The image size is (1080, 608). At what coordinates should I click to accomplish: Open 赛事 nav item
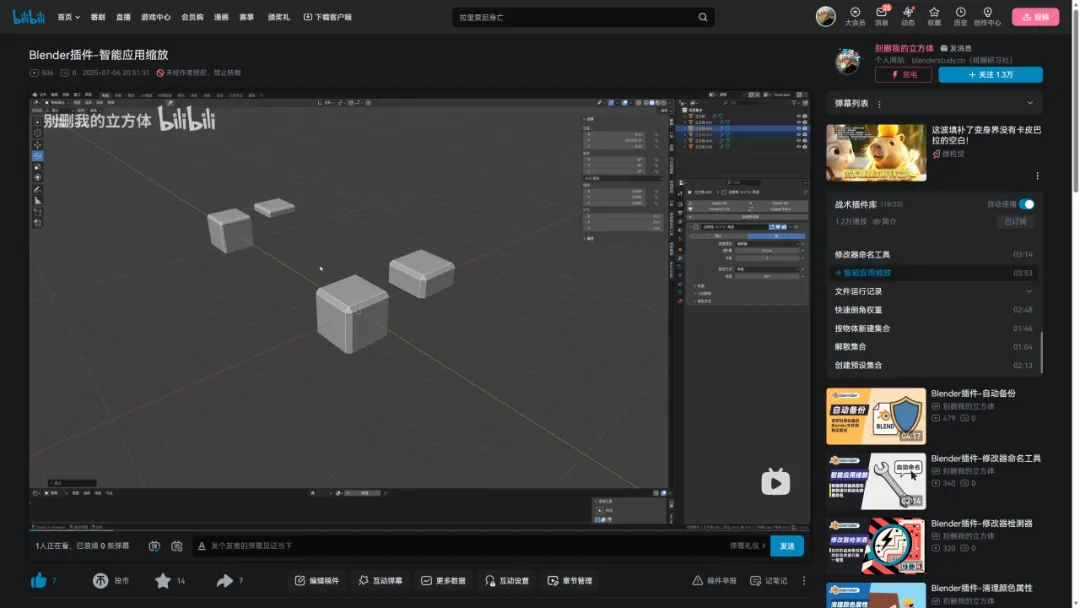click(x=247, y=17)
